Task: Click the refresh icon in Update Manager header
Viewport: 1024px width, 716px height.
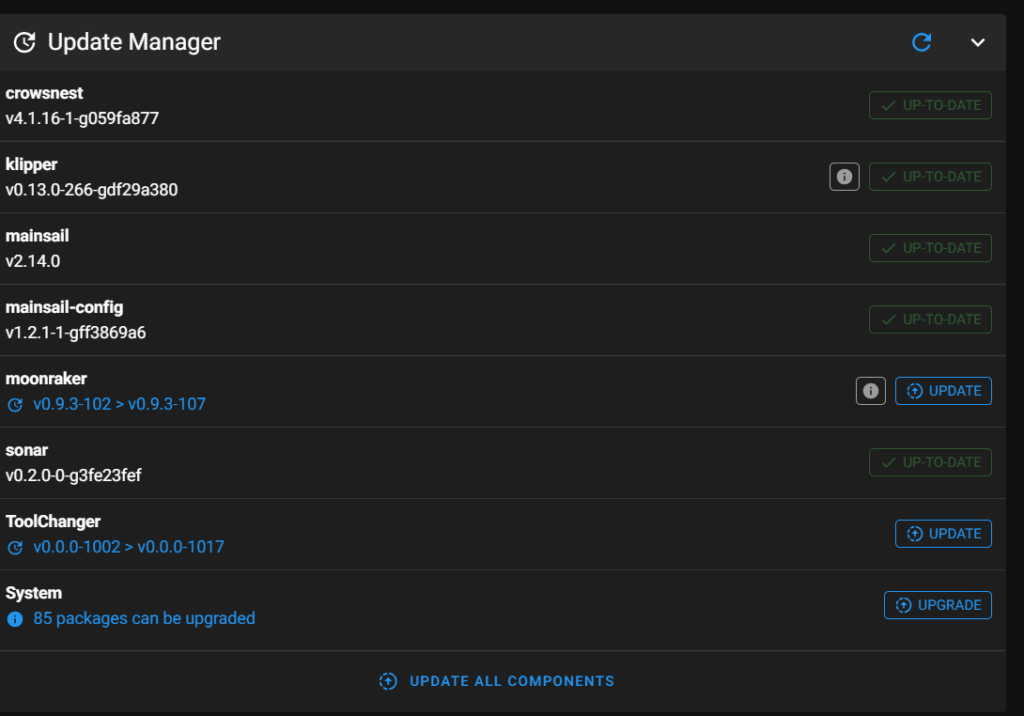Action: coord(922,42)
